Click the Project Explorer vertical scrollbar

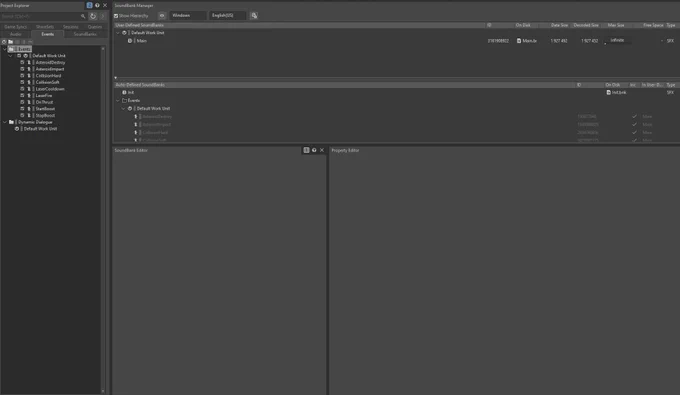tap(103, 219)
